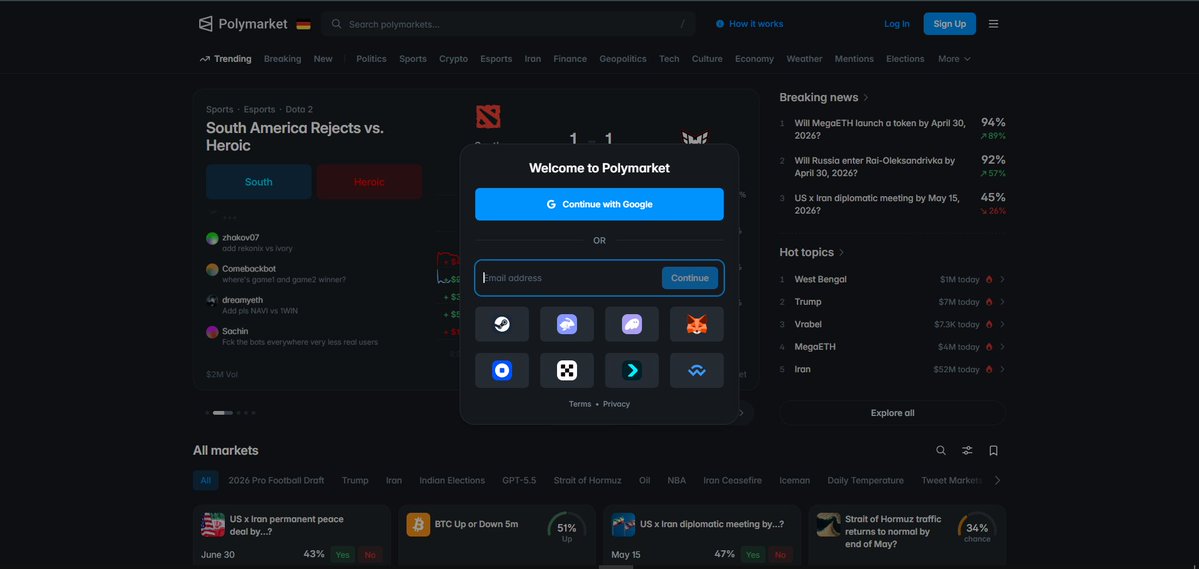Go to the Politics category
Image resolution: width=1199 pixels, height=569 pixels.
pos(371,59)
